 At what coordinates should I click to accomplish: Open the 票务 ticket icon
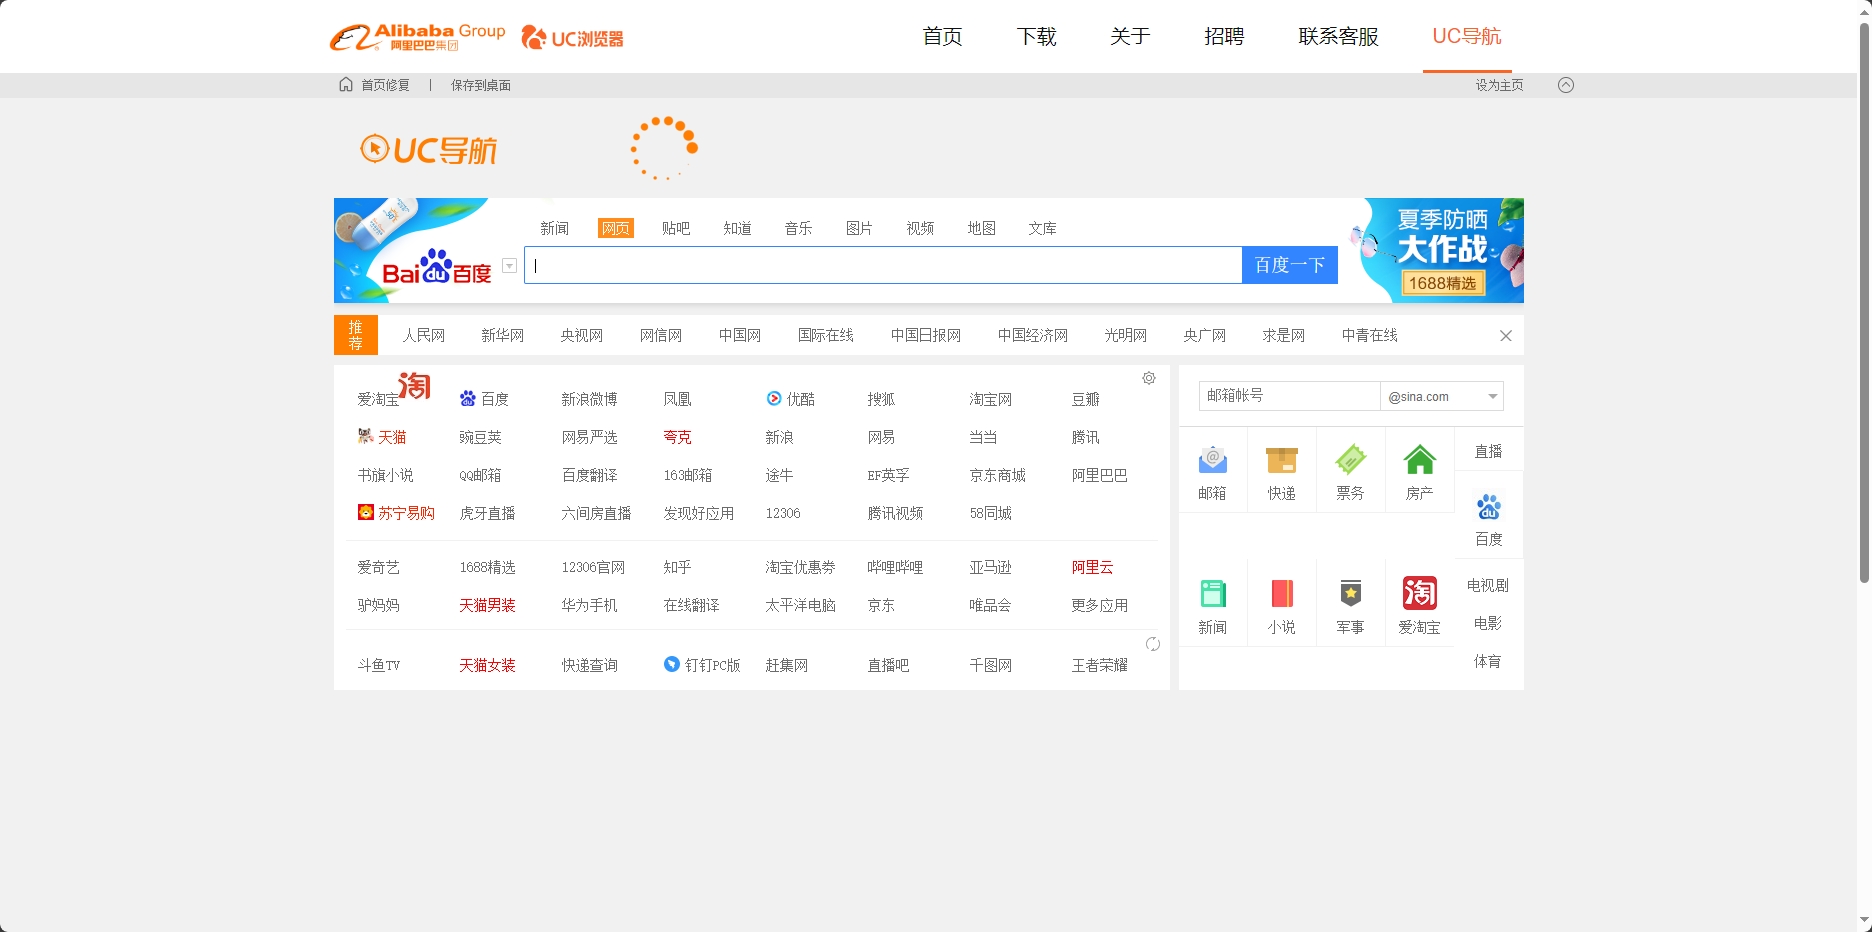click(1351, 460)
